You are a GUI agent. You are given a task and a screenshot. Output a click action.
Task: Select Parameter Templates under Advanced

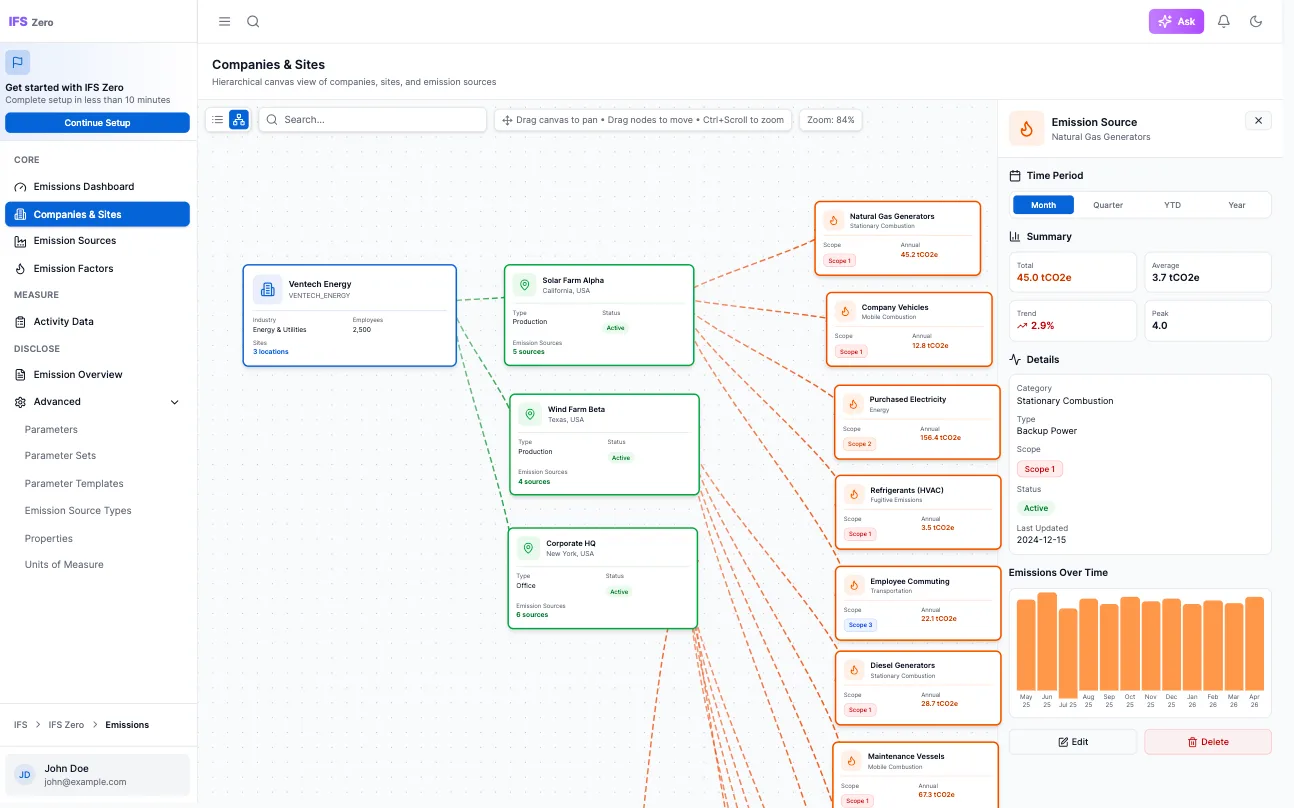pyautogui.click(x=76, y=483)
